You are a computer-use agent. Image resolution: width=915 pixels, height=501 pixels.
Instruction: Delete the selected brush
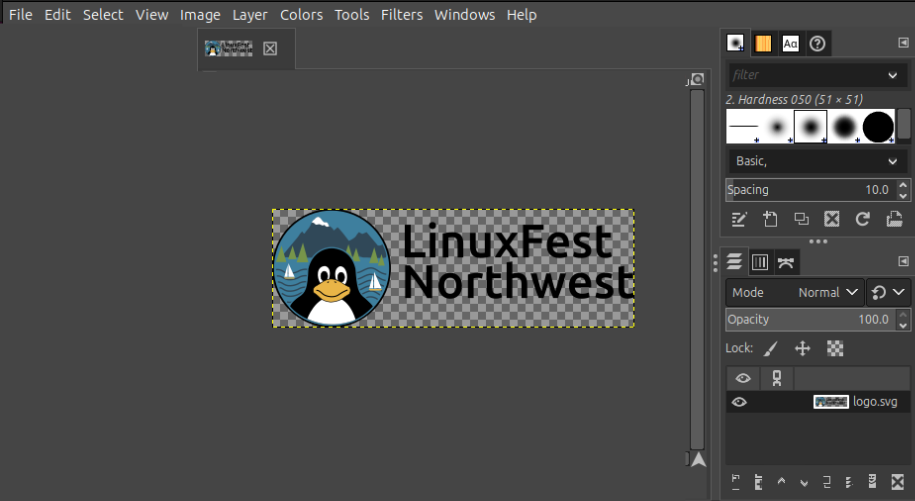click(832, 219)
